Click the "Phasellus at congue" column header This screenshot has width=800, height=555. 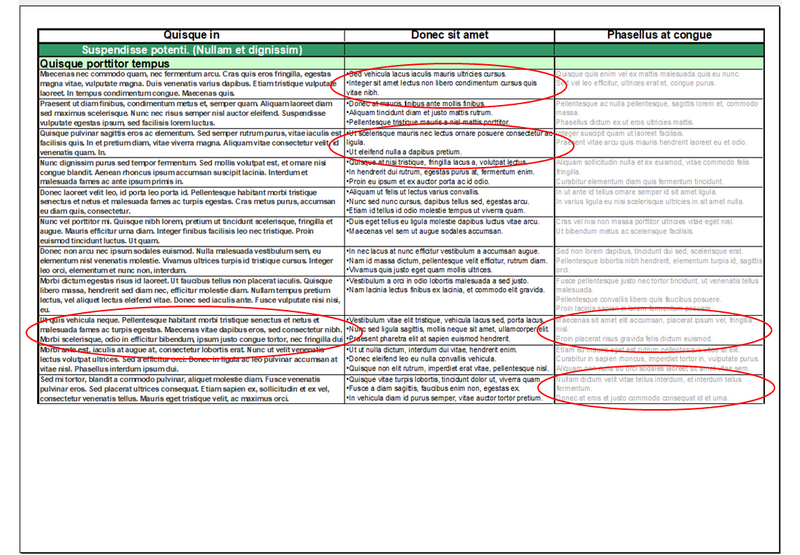(x=659, y=35)
